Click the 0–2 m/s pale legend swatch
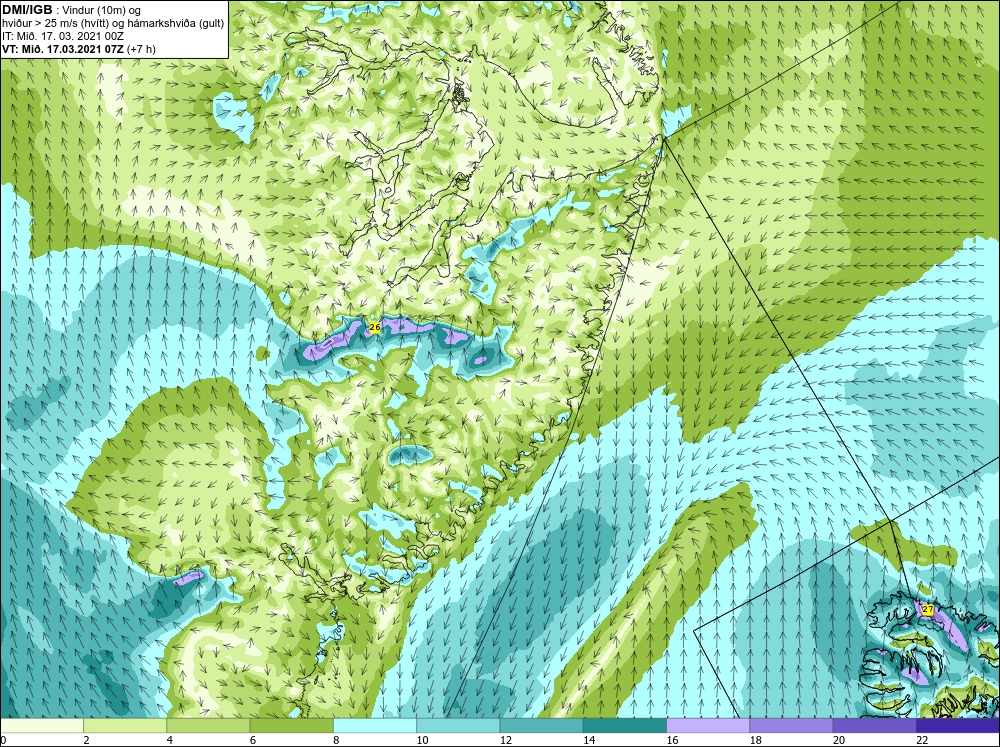Image resolution: width=1000 pixels, height=747 pixels. pyautogui.click(x=41, y=726)
